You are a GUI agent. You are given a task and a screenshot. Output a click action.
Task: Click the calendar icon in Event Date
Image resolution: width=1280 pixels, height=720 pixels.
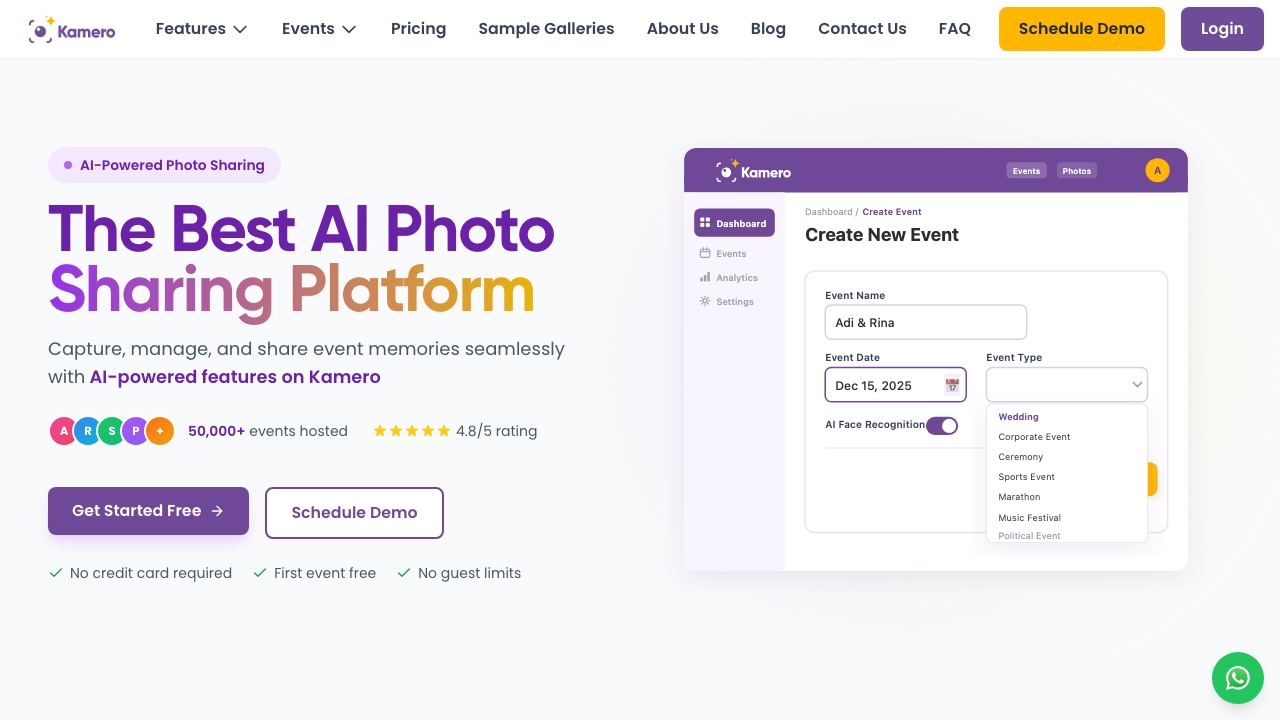(x=952, y=385)
